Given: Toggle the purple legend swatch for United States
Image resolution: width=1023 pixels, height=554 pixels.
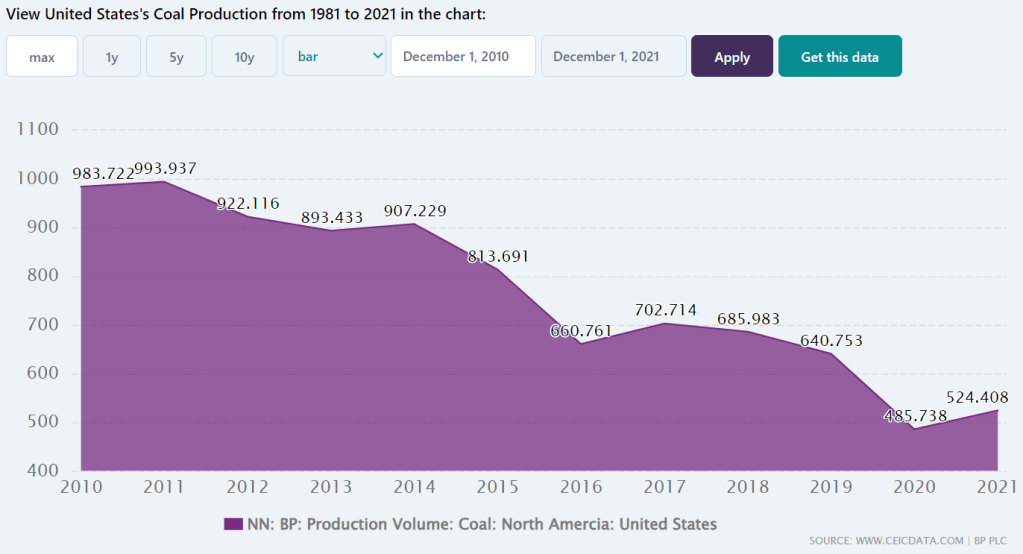Looking at the screenshot, I should (x=233, y=524).
